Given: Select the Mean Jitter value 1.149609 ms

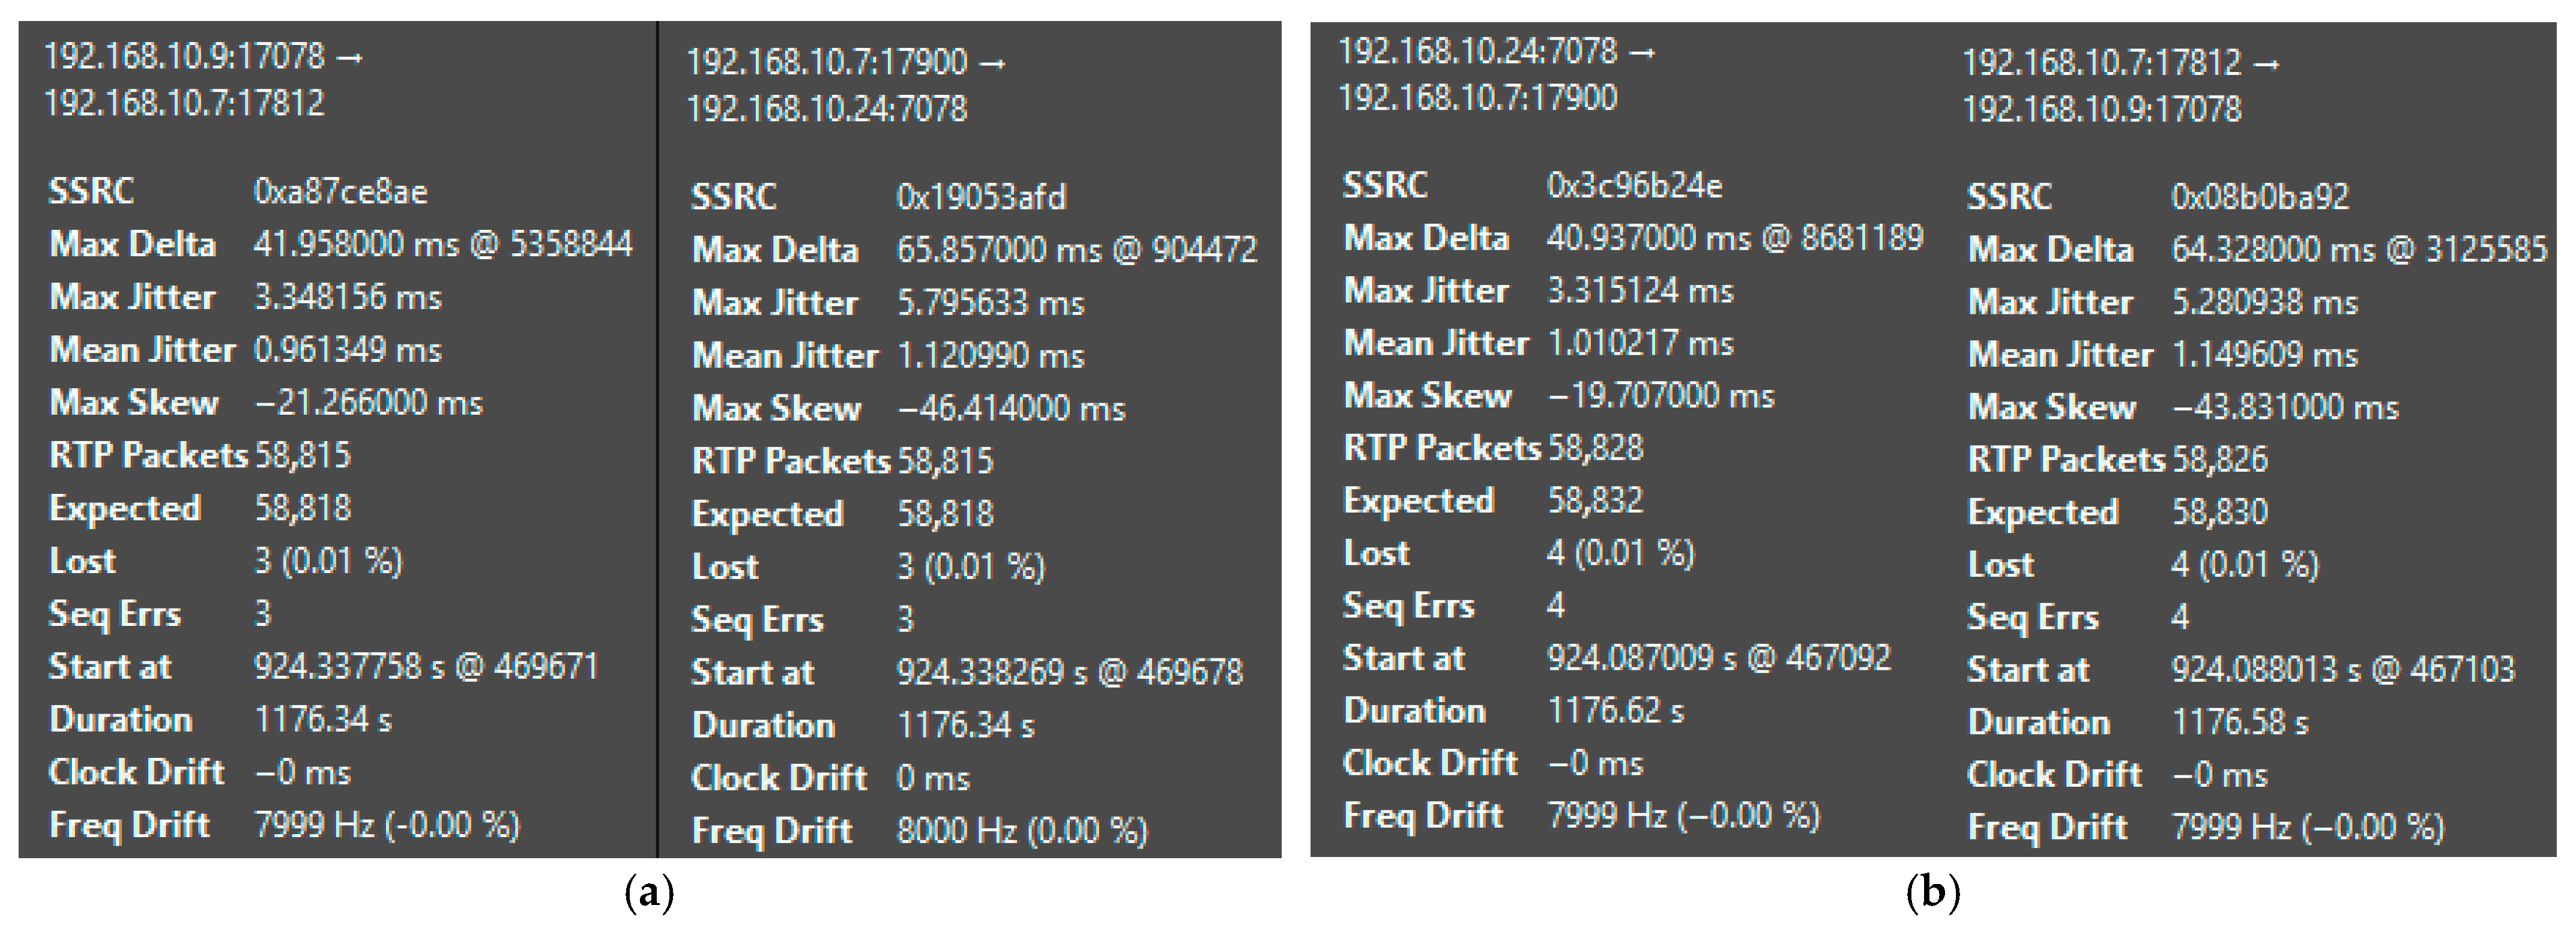Looking at the screenshot, I should tap(2264, 355).
